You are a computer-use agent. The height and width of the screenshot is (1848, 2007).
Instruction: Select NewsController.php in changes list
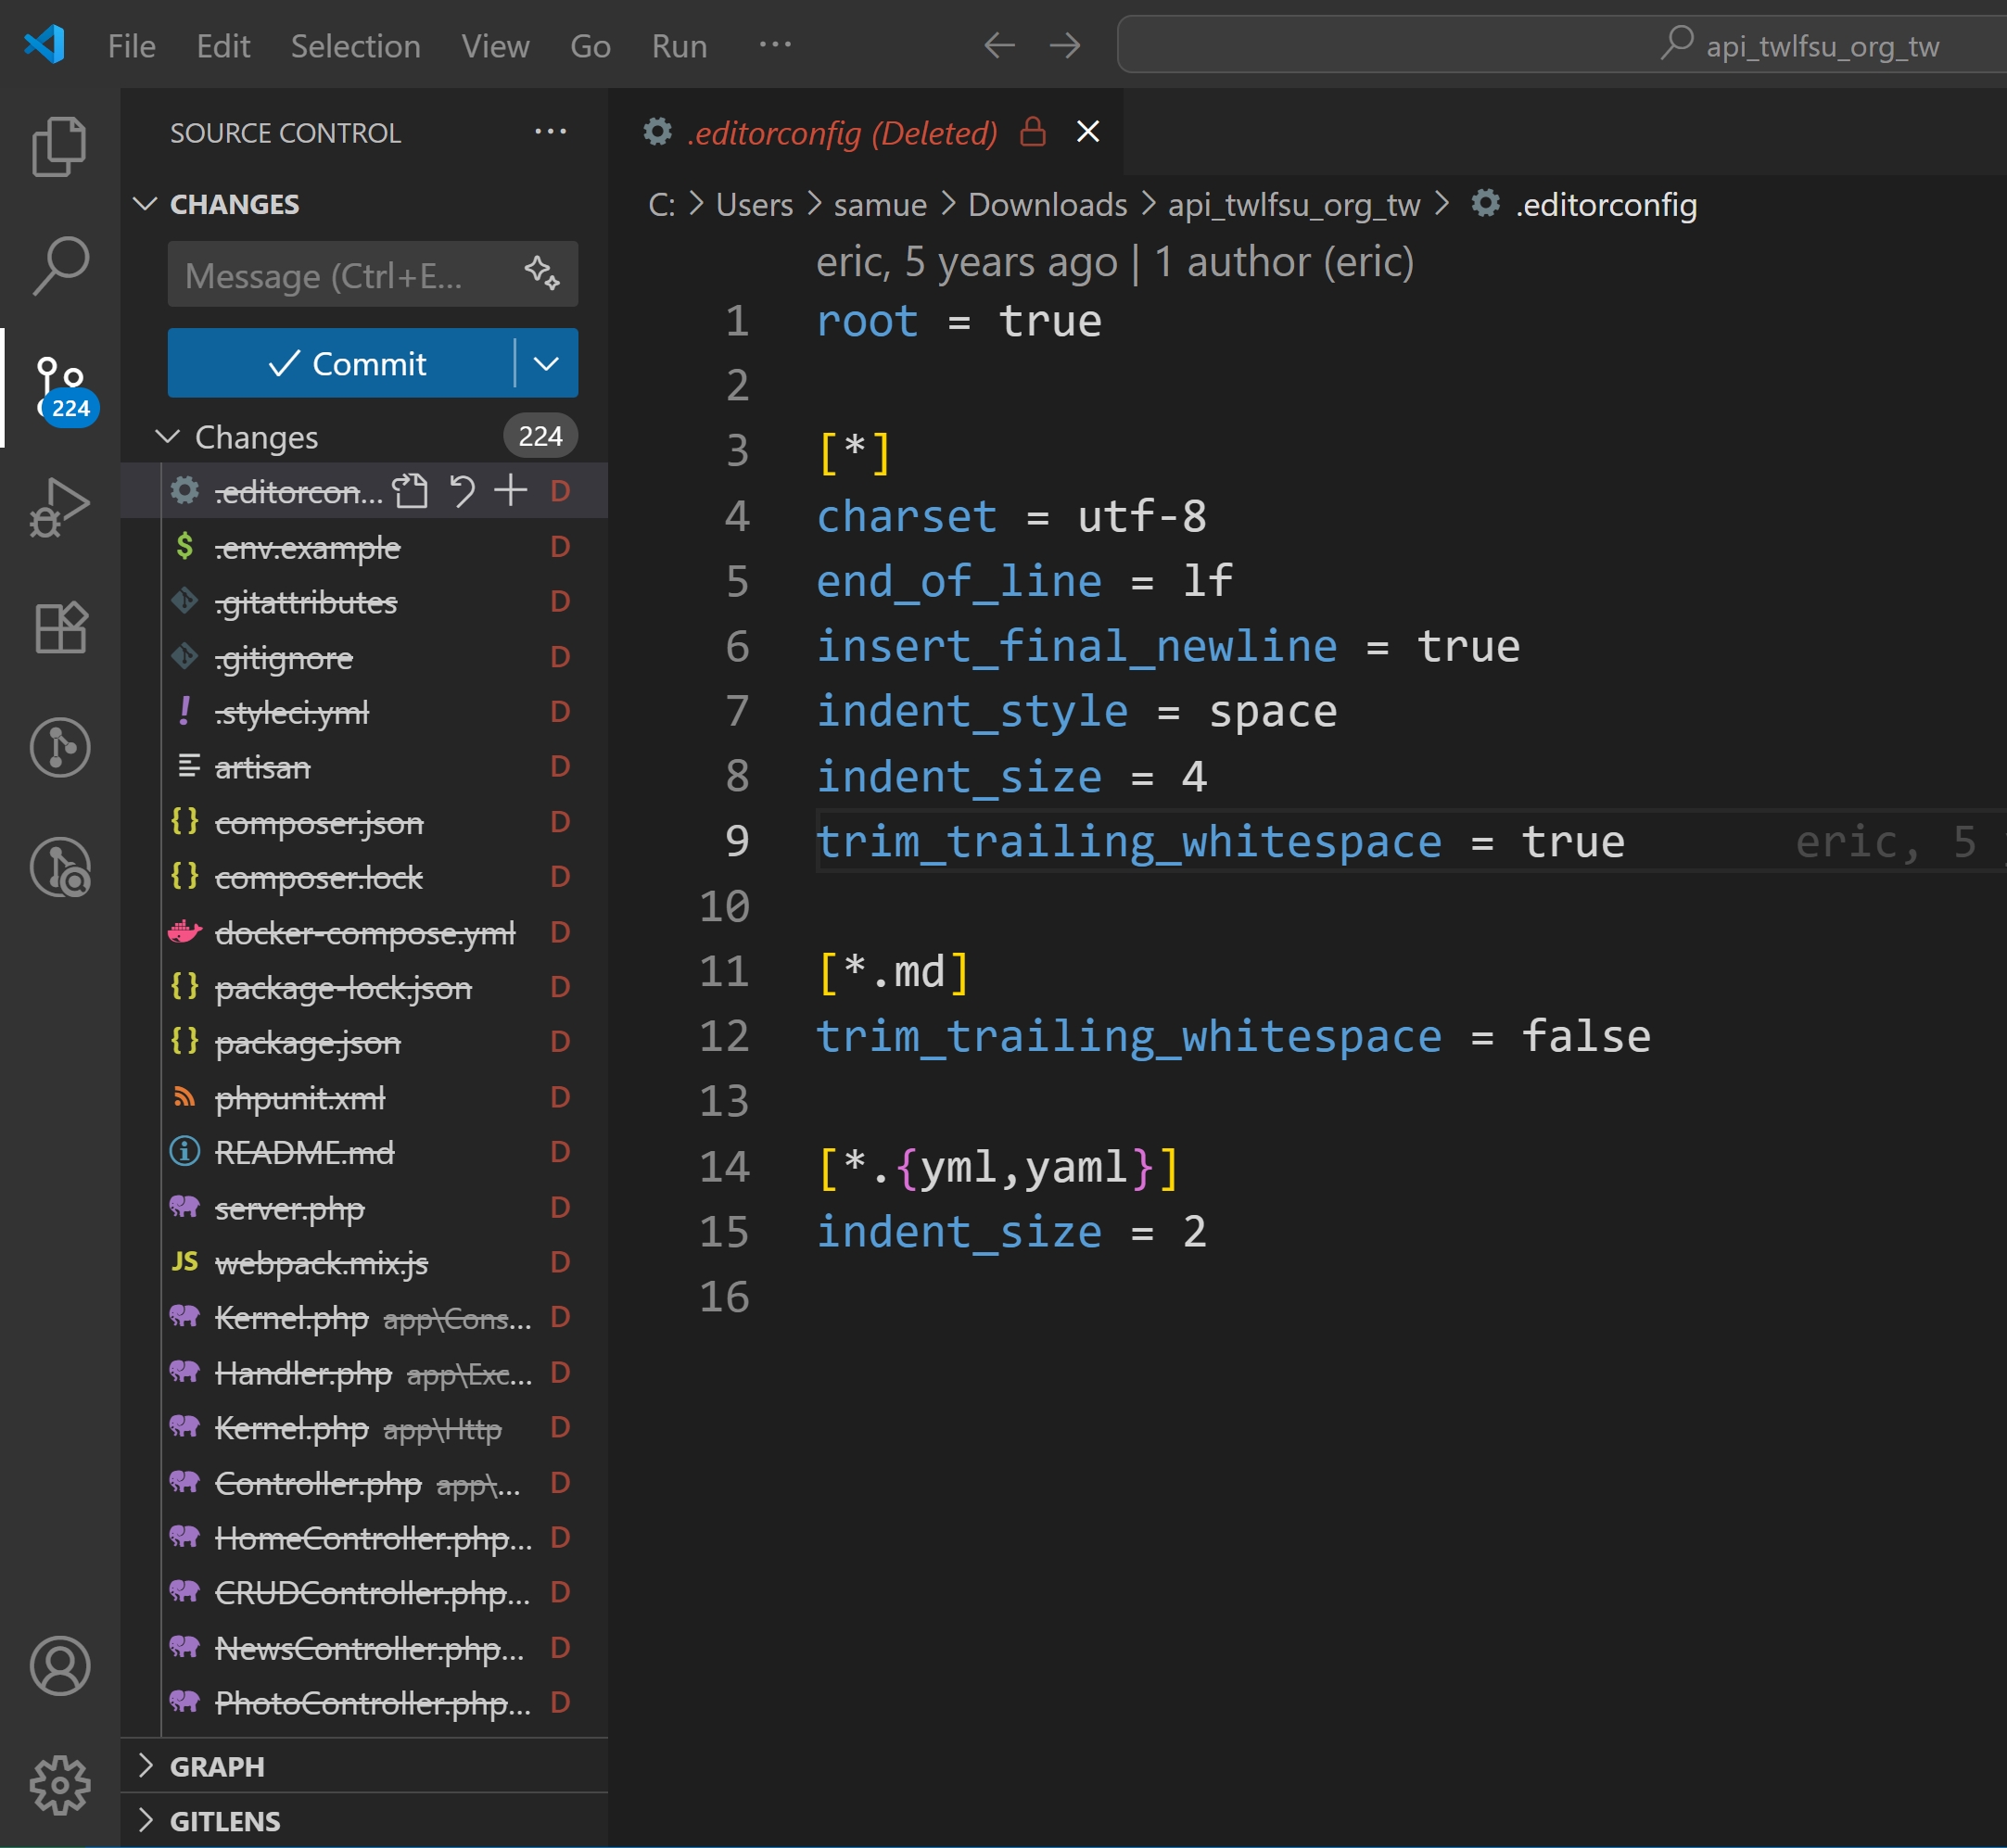[364, 1648]
